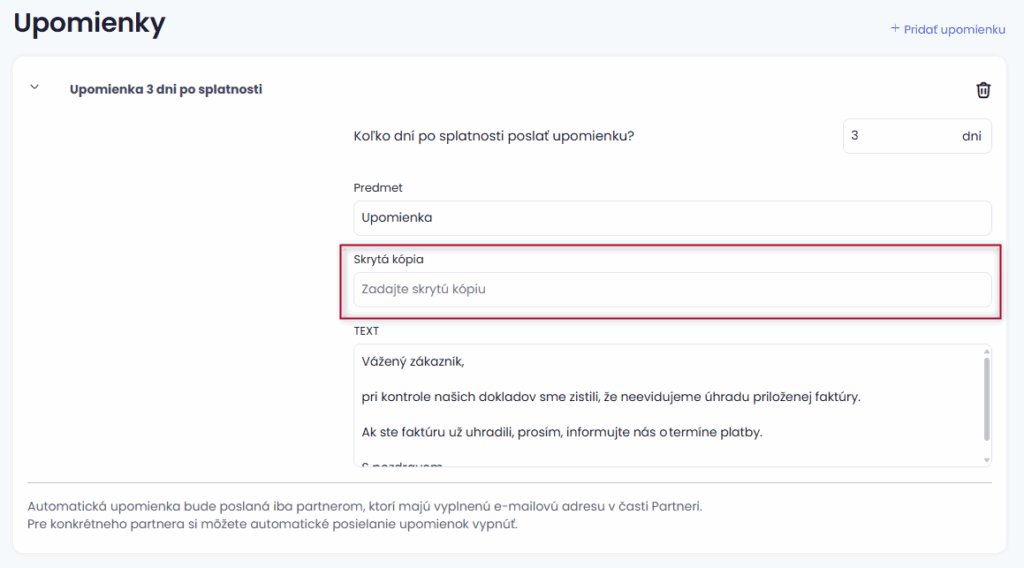The image size is (1024, 568).
Task: Click the 'Skrytá kópia' field label
Action: point(389,260)
